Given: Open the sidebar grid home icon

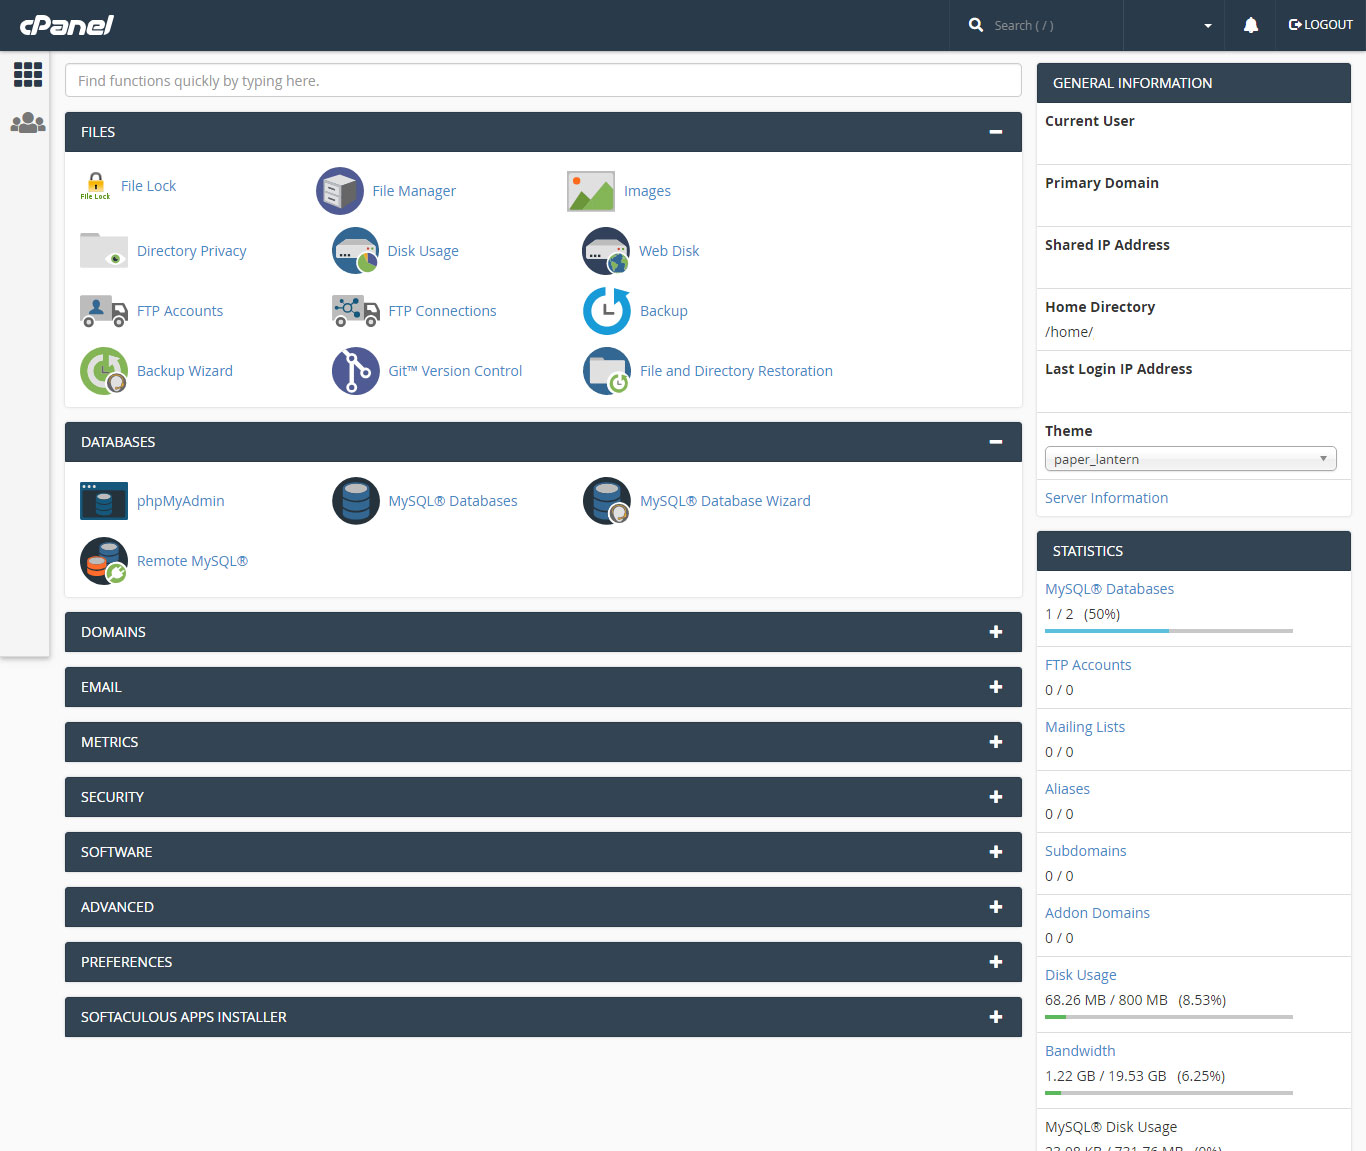Looking at the screenshot, I should click(x=28, y=74).
